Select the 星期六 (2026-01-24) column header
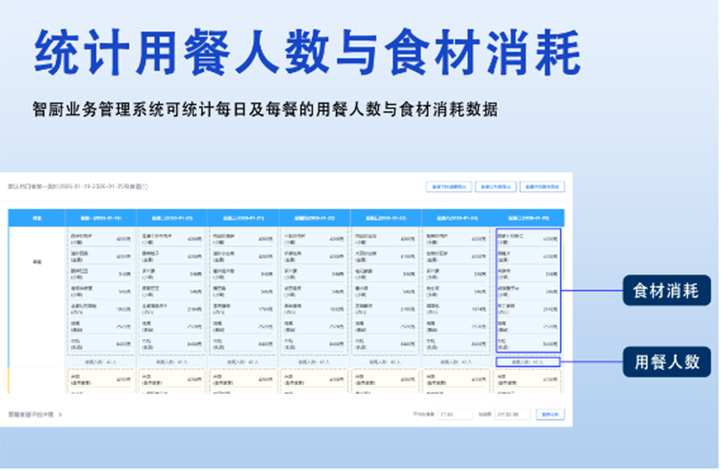Screen dimensions: 721x471 coord(457,218)
